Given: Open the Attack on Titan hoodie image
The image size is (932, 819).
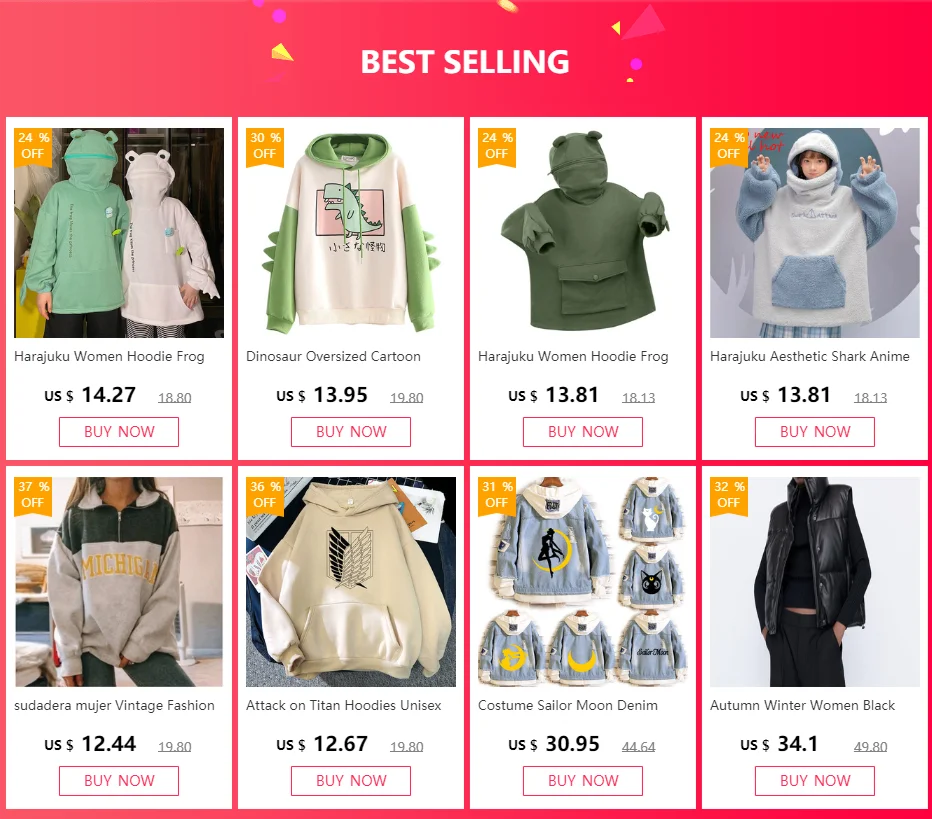Looking at the screenshot, I should (x=351, y=582).
